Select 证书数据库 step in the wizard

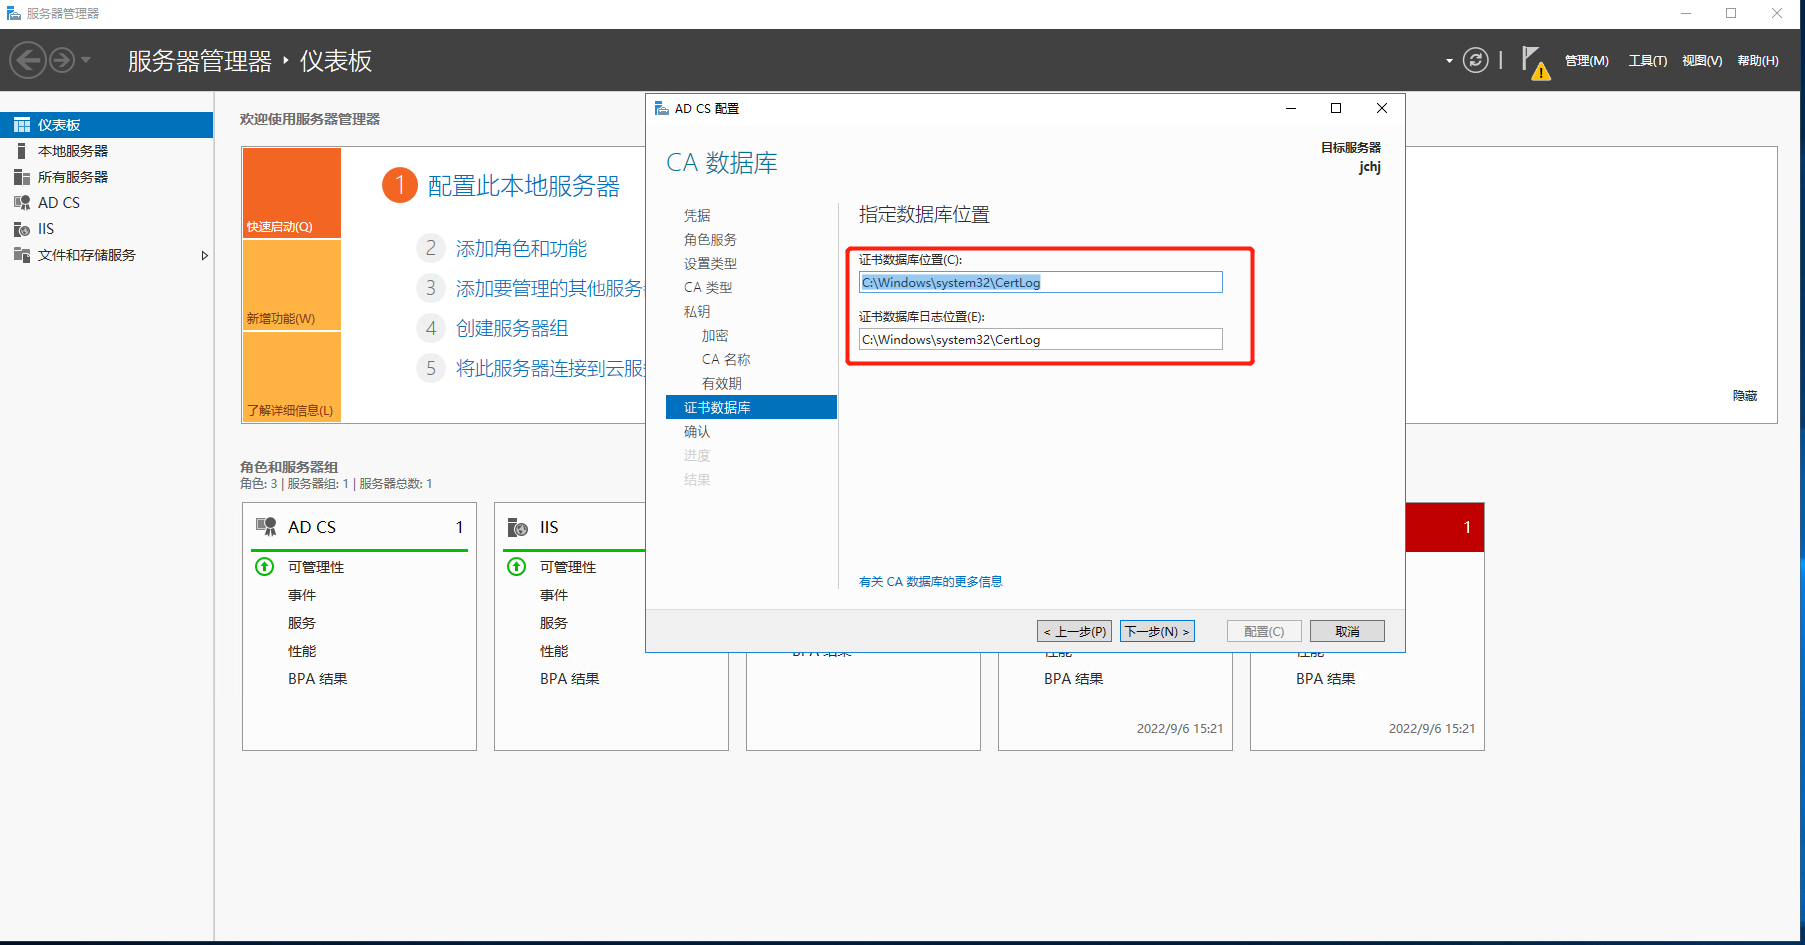coord(751,407)
